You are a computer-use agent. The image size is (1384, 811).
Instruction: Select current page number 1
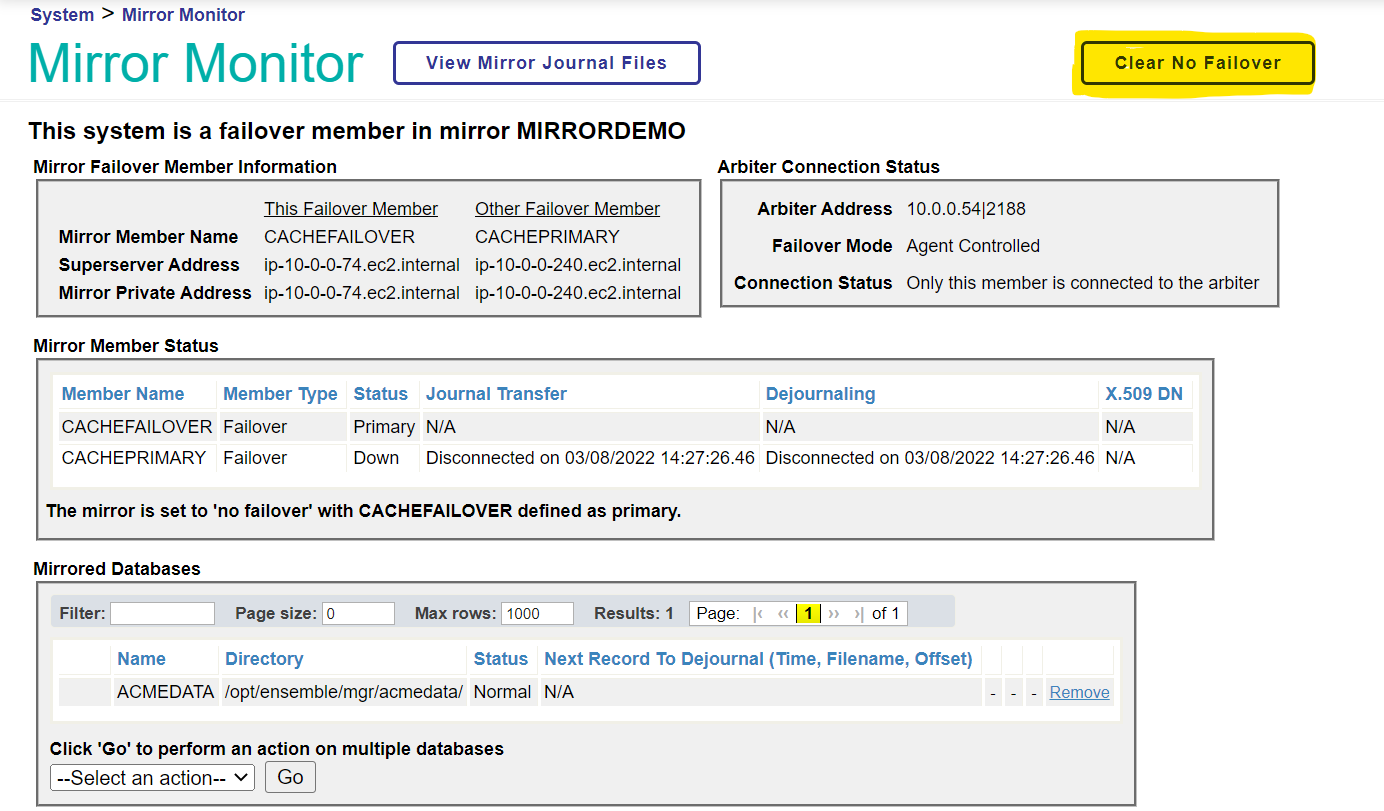[x=808, y=613]
